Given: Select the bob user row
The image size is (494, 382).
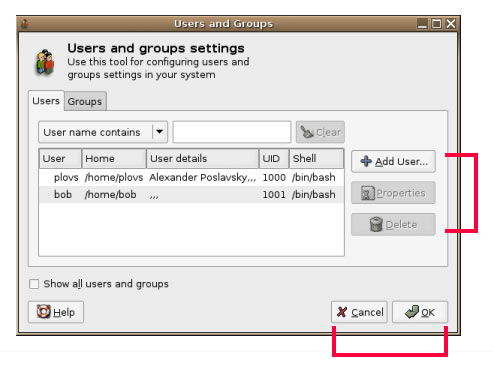Looking at the screenshot, I should pyautogui.click(x=191, y=195).
